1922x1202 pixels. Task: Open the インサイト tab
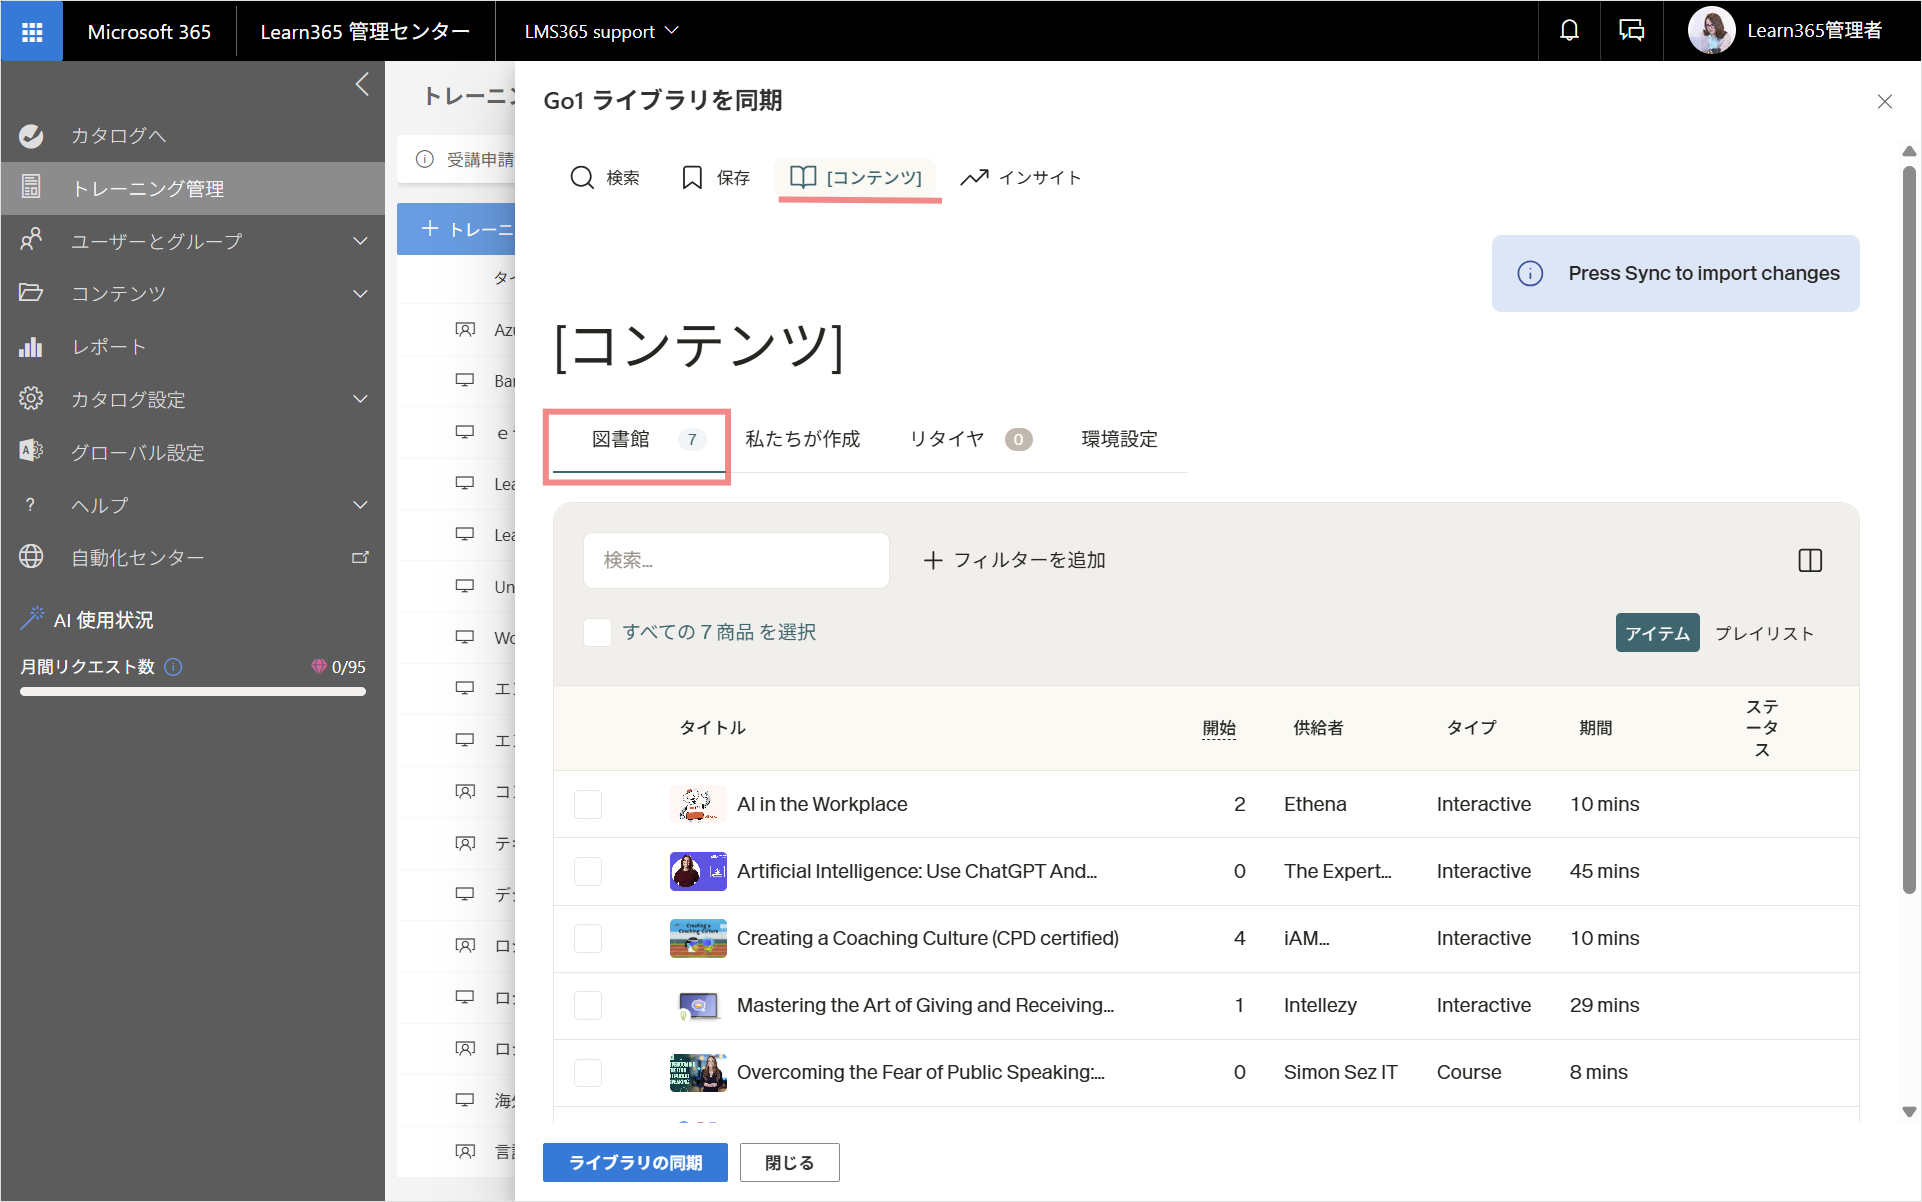pos(1021,177)
